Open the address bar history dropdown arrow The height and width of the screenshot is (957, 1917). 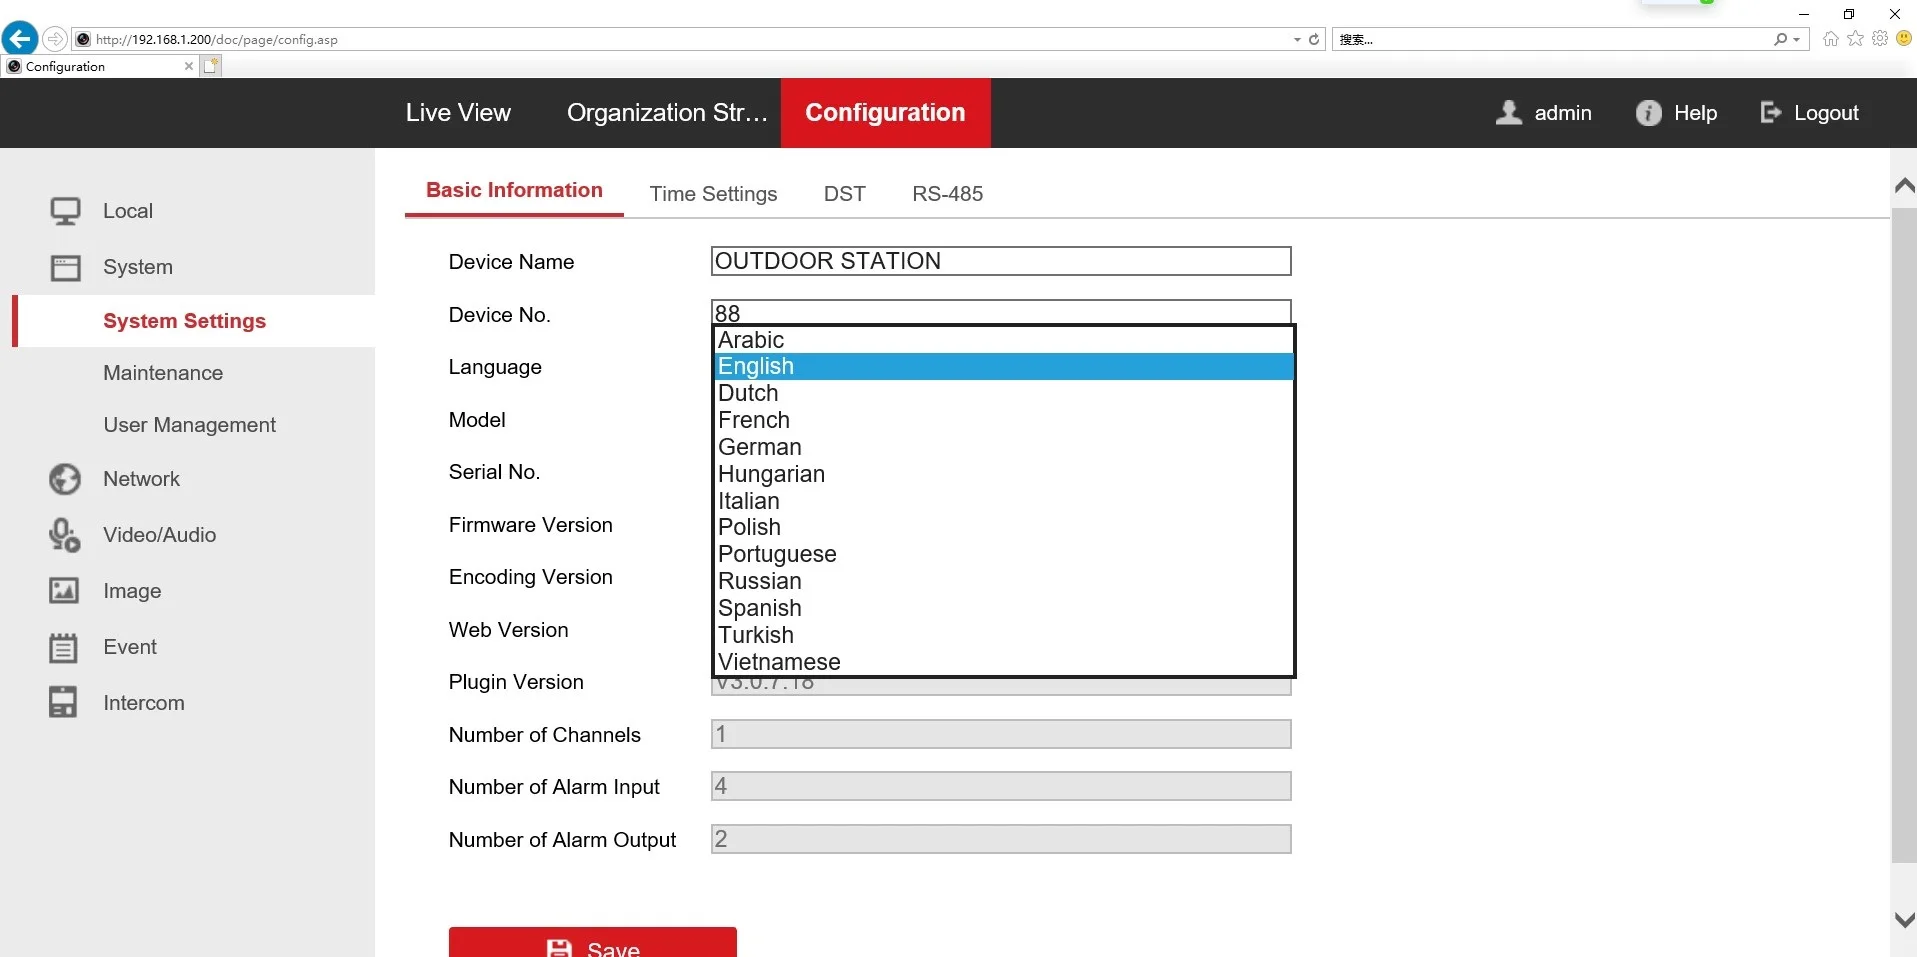tap(1297, 40)
